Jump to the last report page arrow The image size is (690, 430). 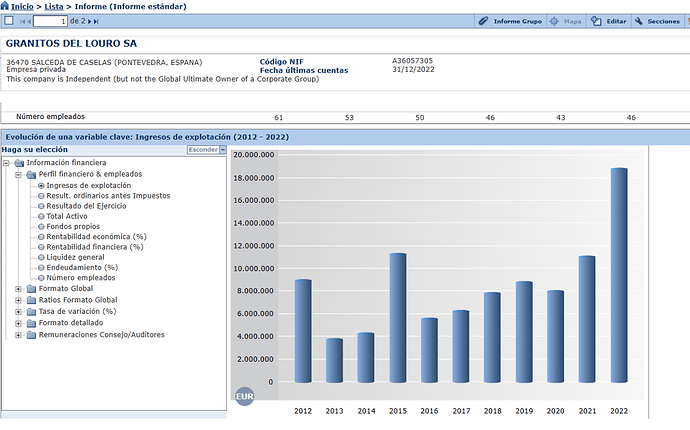pos(95,21)
